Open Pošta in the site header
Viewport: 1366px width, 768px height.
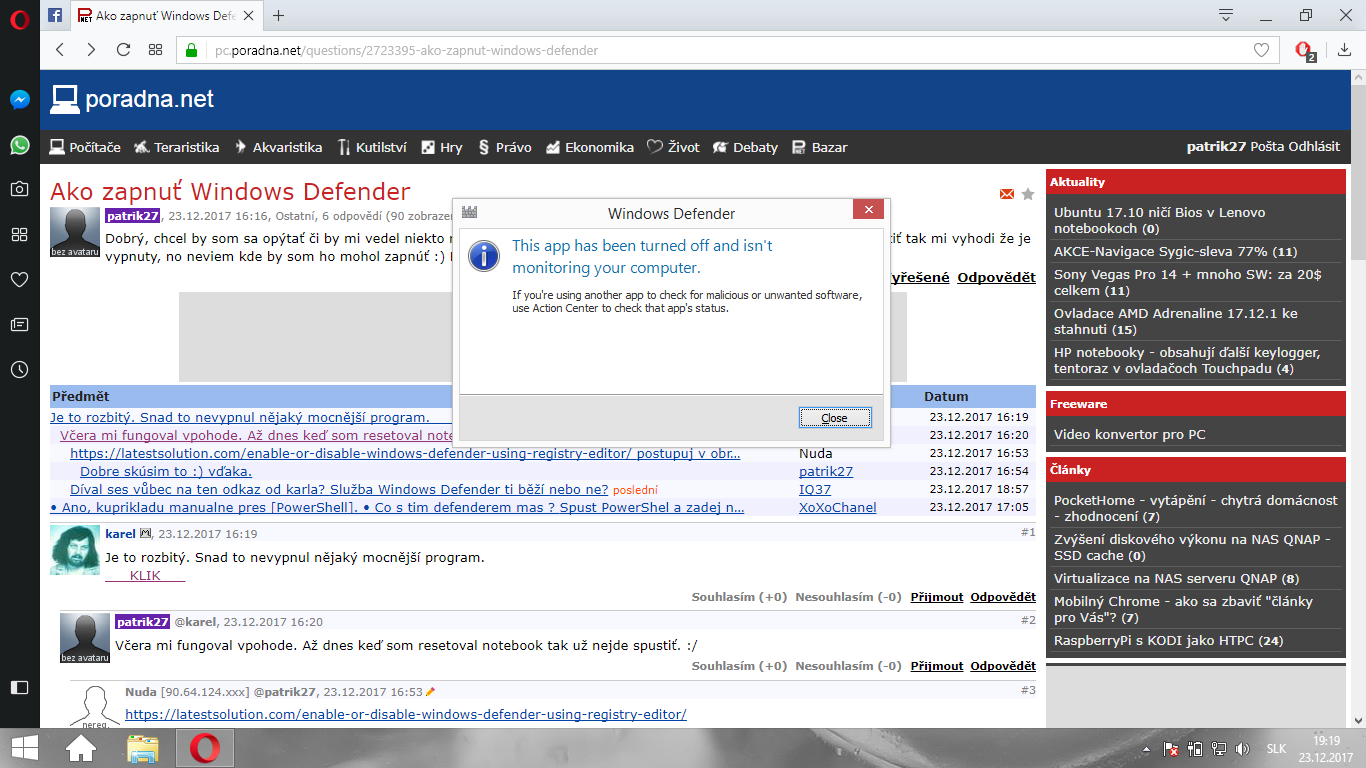pyautogui.click(x=1266, y=147)
